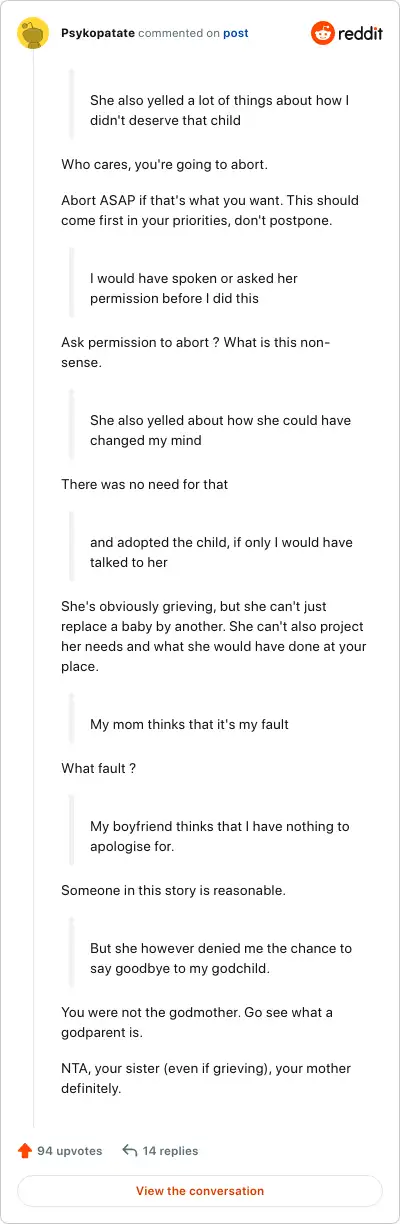Click the 'View the conversation' button
The height and width of the screenshot is (1224, 400).
pyautogui.click(x=200, y=1191)
